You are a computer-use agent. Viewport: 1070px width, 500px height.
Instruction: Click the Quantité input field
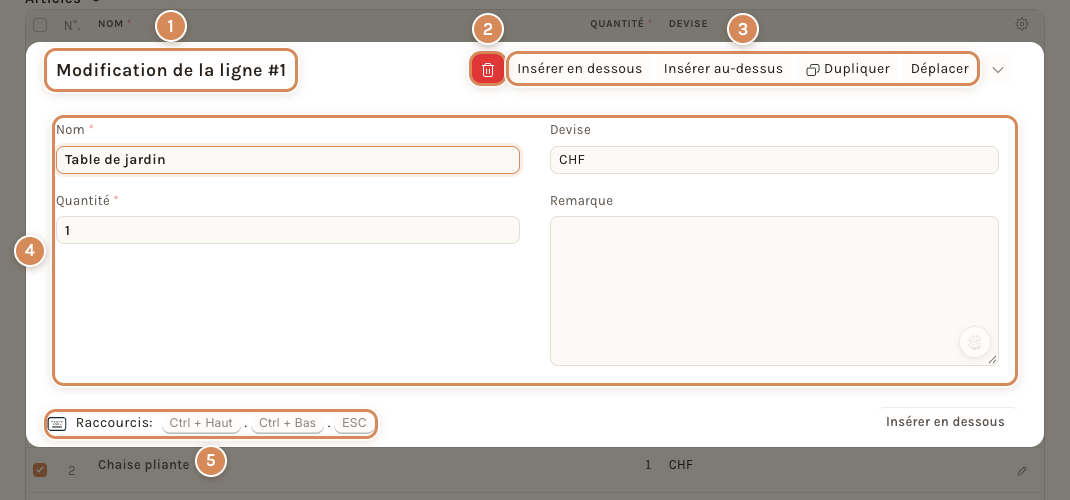[x=288, y=231]
